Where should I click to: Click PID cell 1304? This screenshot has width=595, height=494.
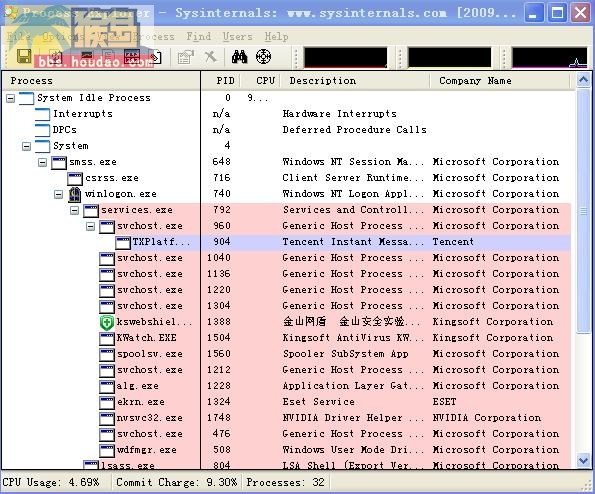click(219, 306)
